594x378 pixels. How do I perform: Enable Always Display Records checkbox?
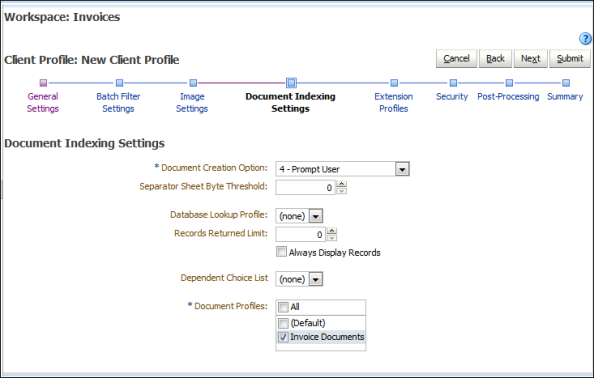pyautogui.click(x=281, y=251)
